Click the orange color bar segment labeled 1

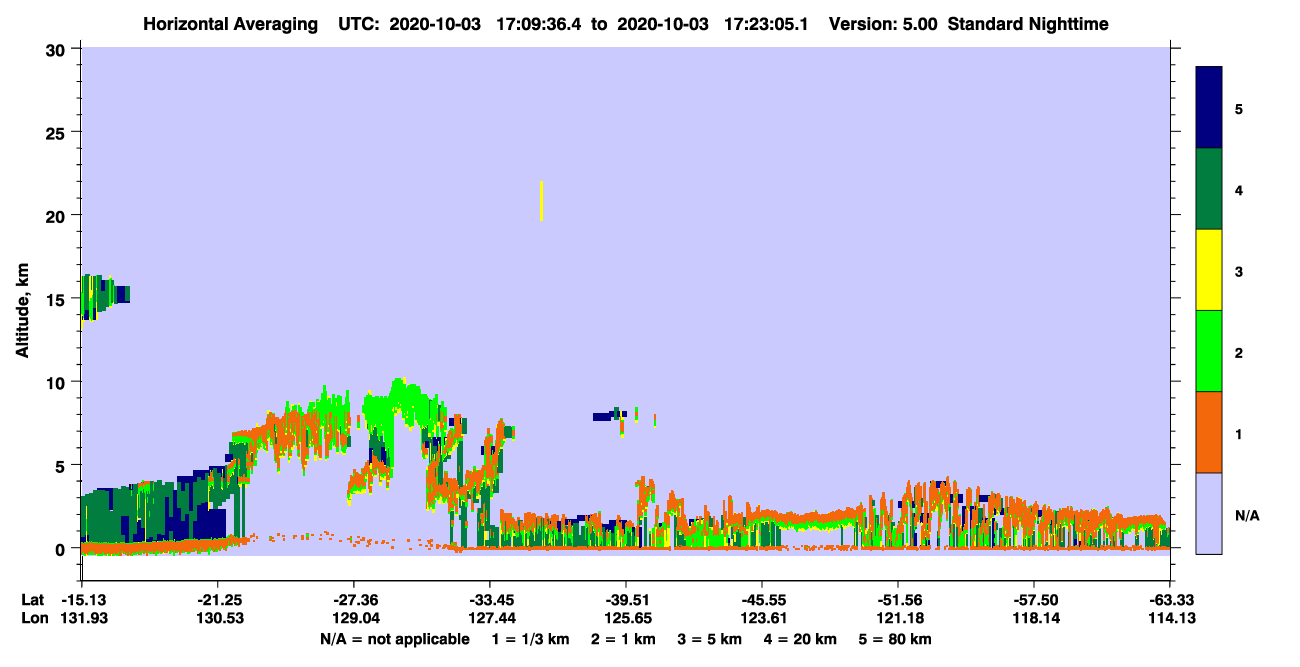point(1209,432)
